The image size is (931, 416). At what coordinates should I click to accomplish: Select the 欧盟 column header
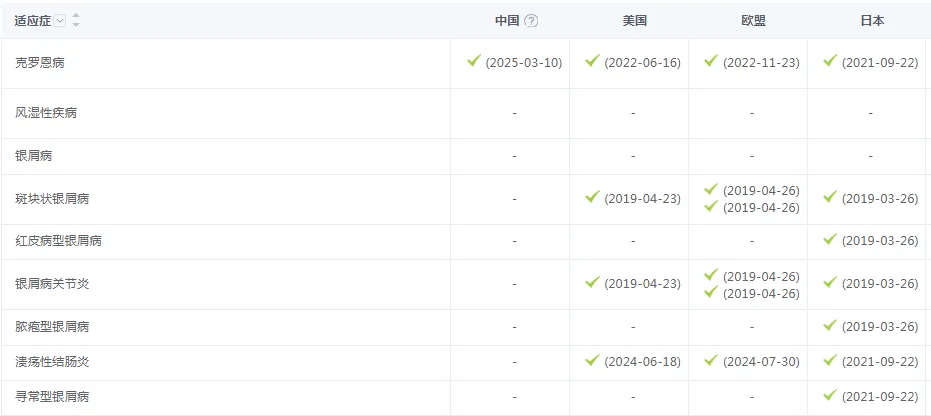[x=752, y=21]
